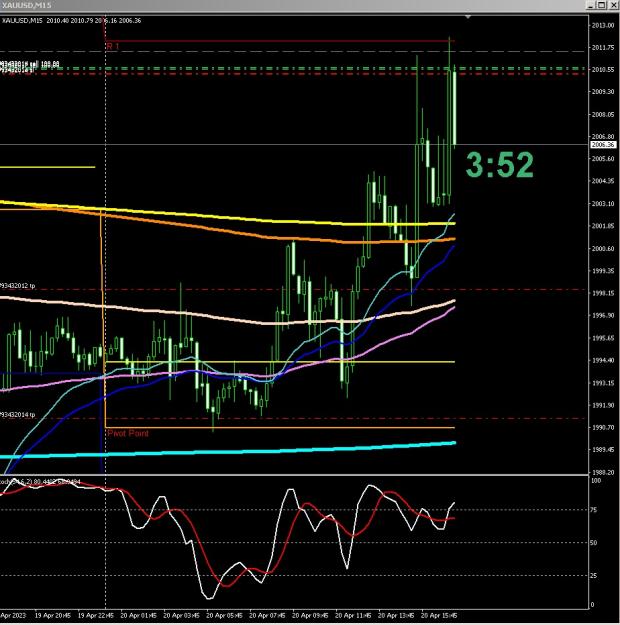Click the 1996.90 price scale label

[x=603, y=315]
